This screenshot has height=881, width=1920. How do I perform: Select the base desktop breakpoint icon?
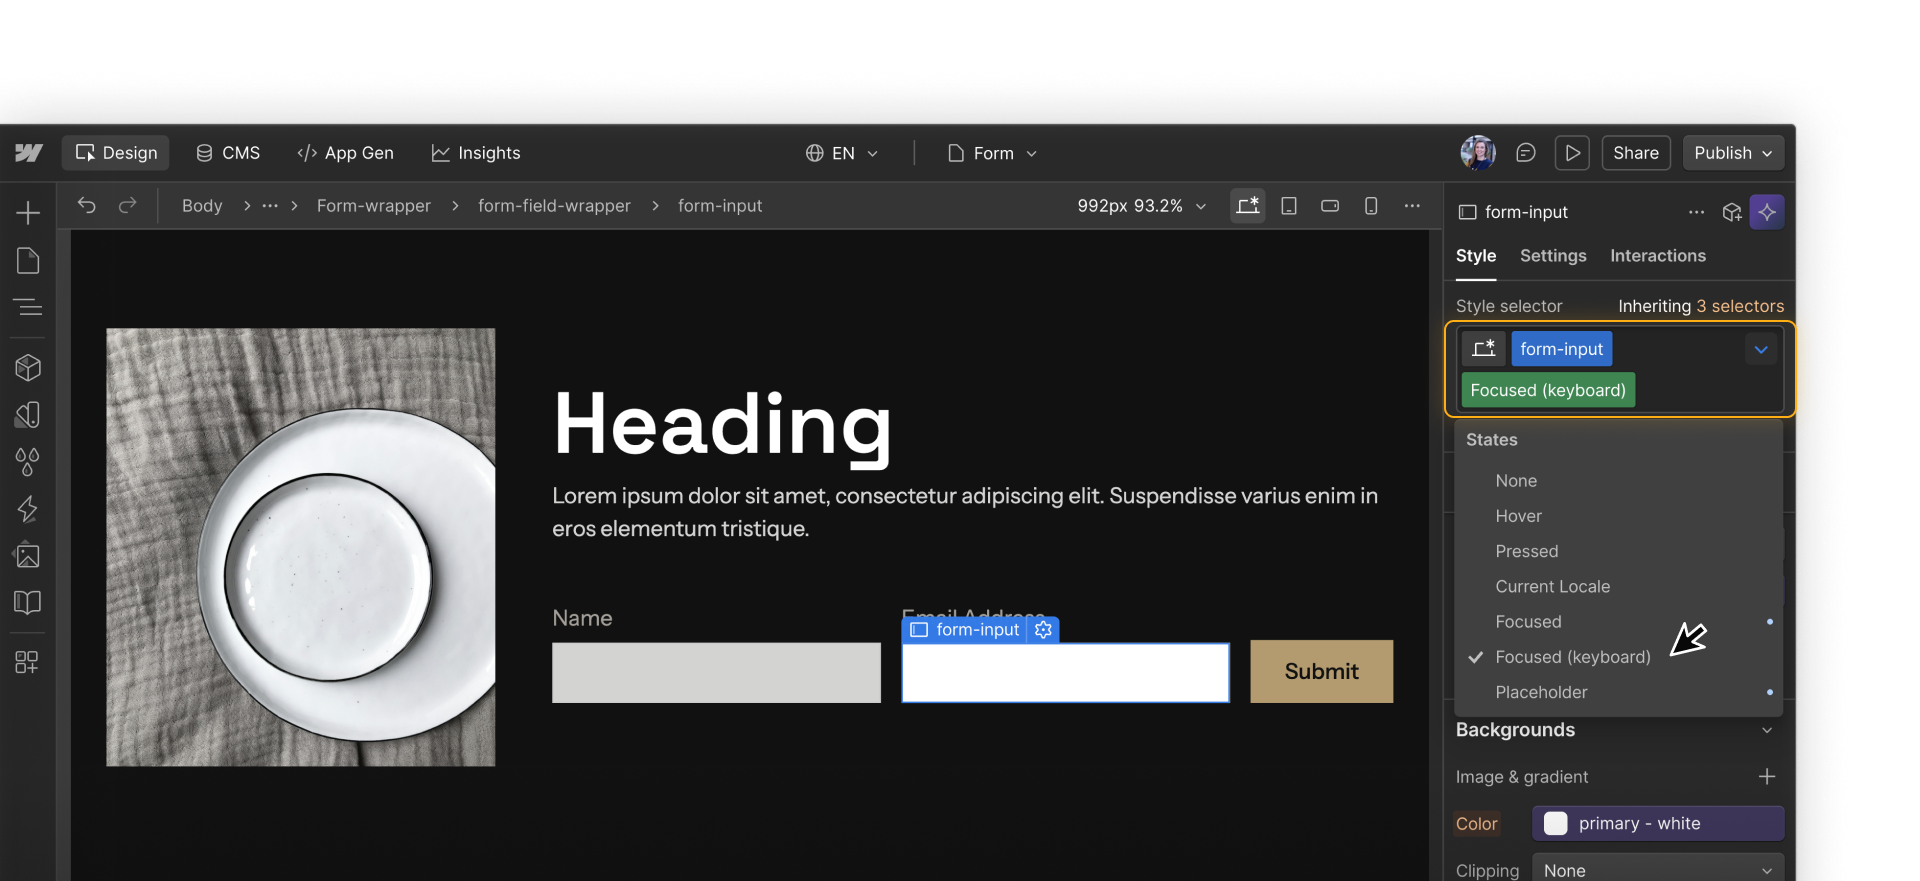tap(1248, 205)
